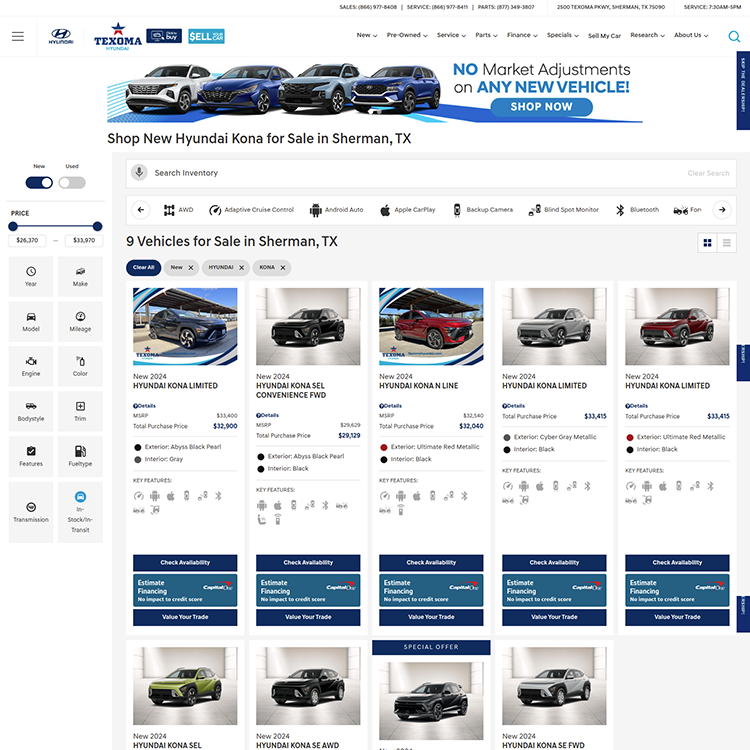The width and height of the screenshot is (750, 750).
Task: Filter by Adaptive Cruise Control
Action: coord(251,210)
